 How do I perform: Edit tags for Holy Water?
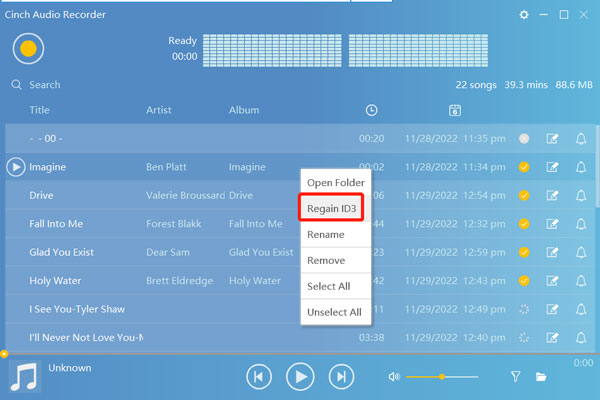[x=552, y=281]
